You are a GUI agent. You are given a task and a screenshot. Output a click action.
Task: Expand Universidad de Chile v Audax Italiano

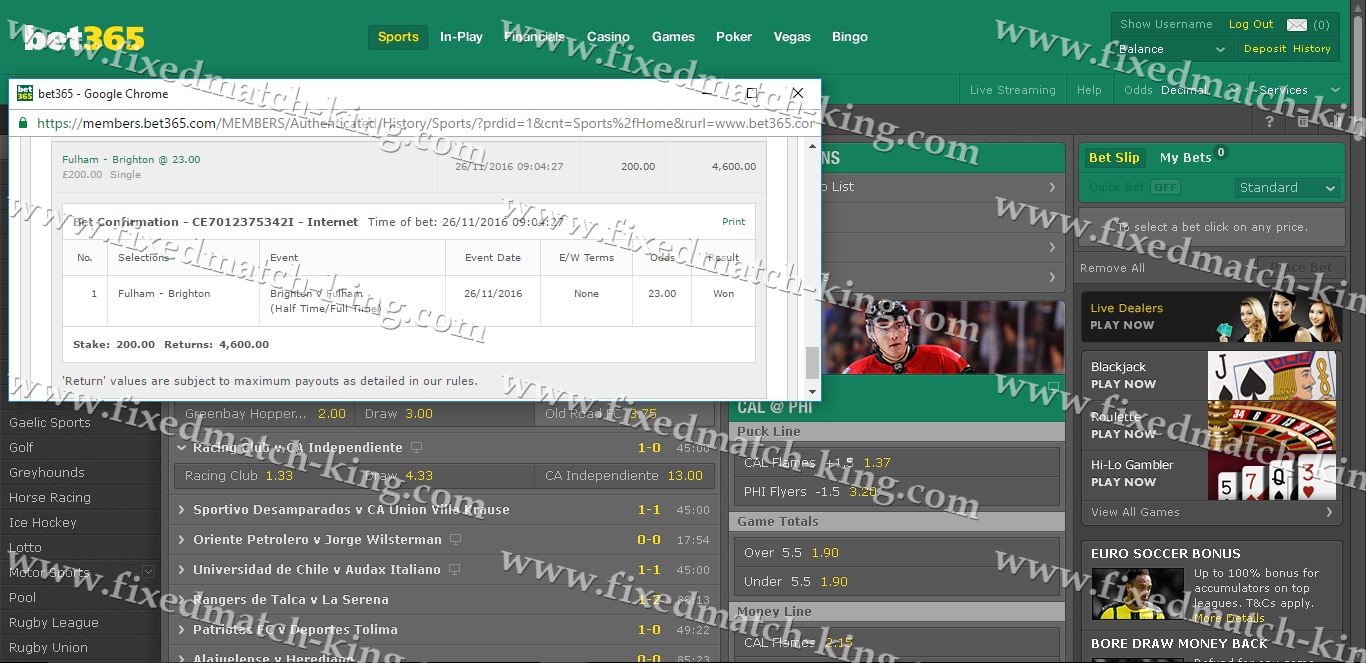[182, 570]
